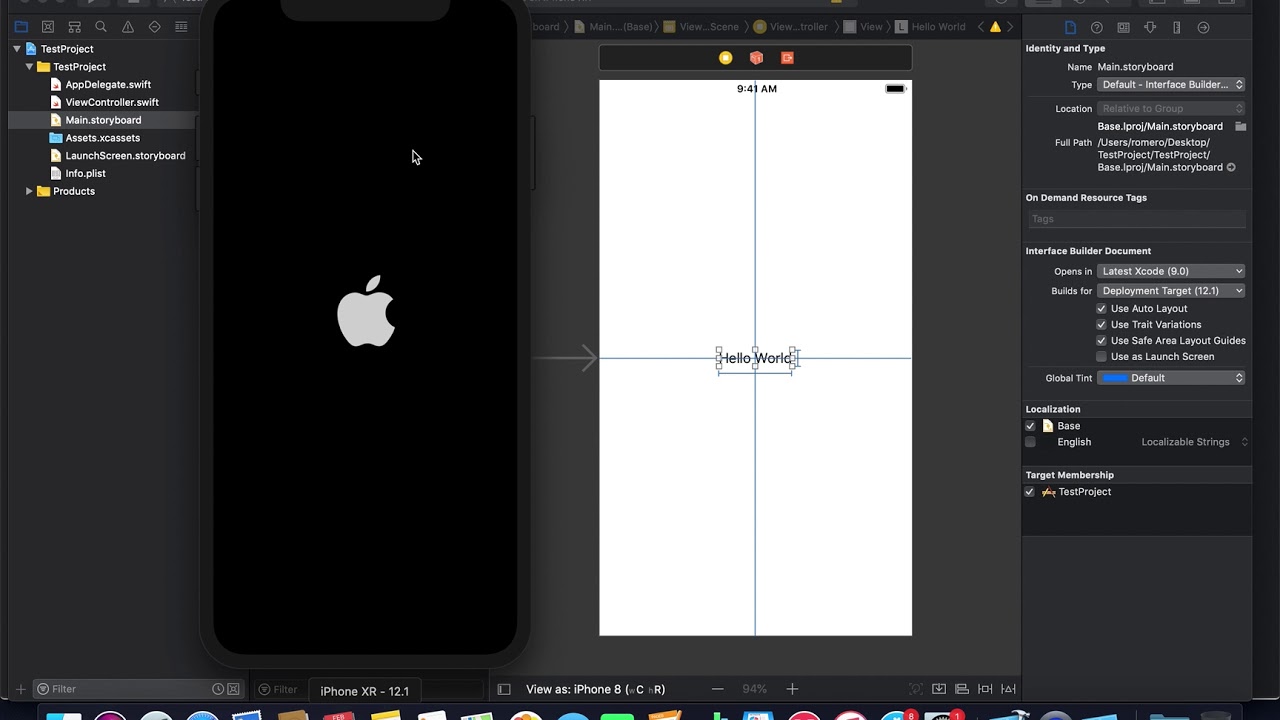Open the Location dropdown

click(1171, 109)
